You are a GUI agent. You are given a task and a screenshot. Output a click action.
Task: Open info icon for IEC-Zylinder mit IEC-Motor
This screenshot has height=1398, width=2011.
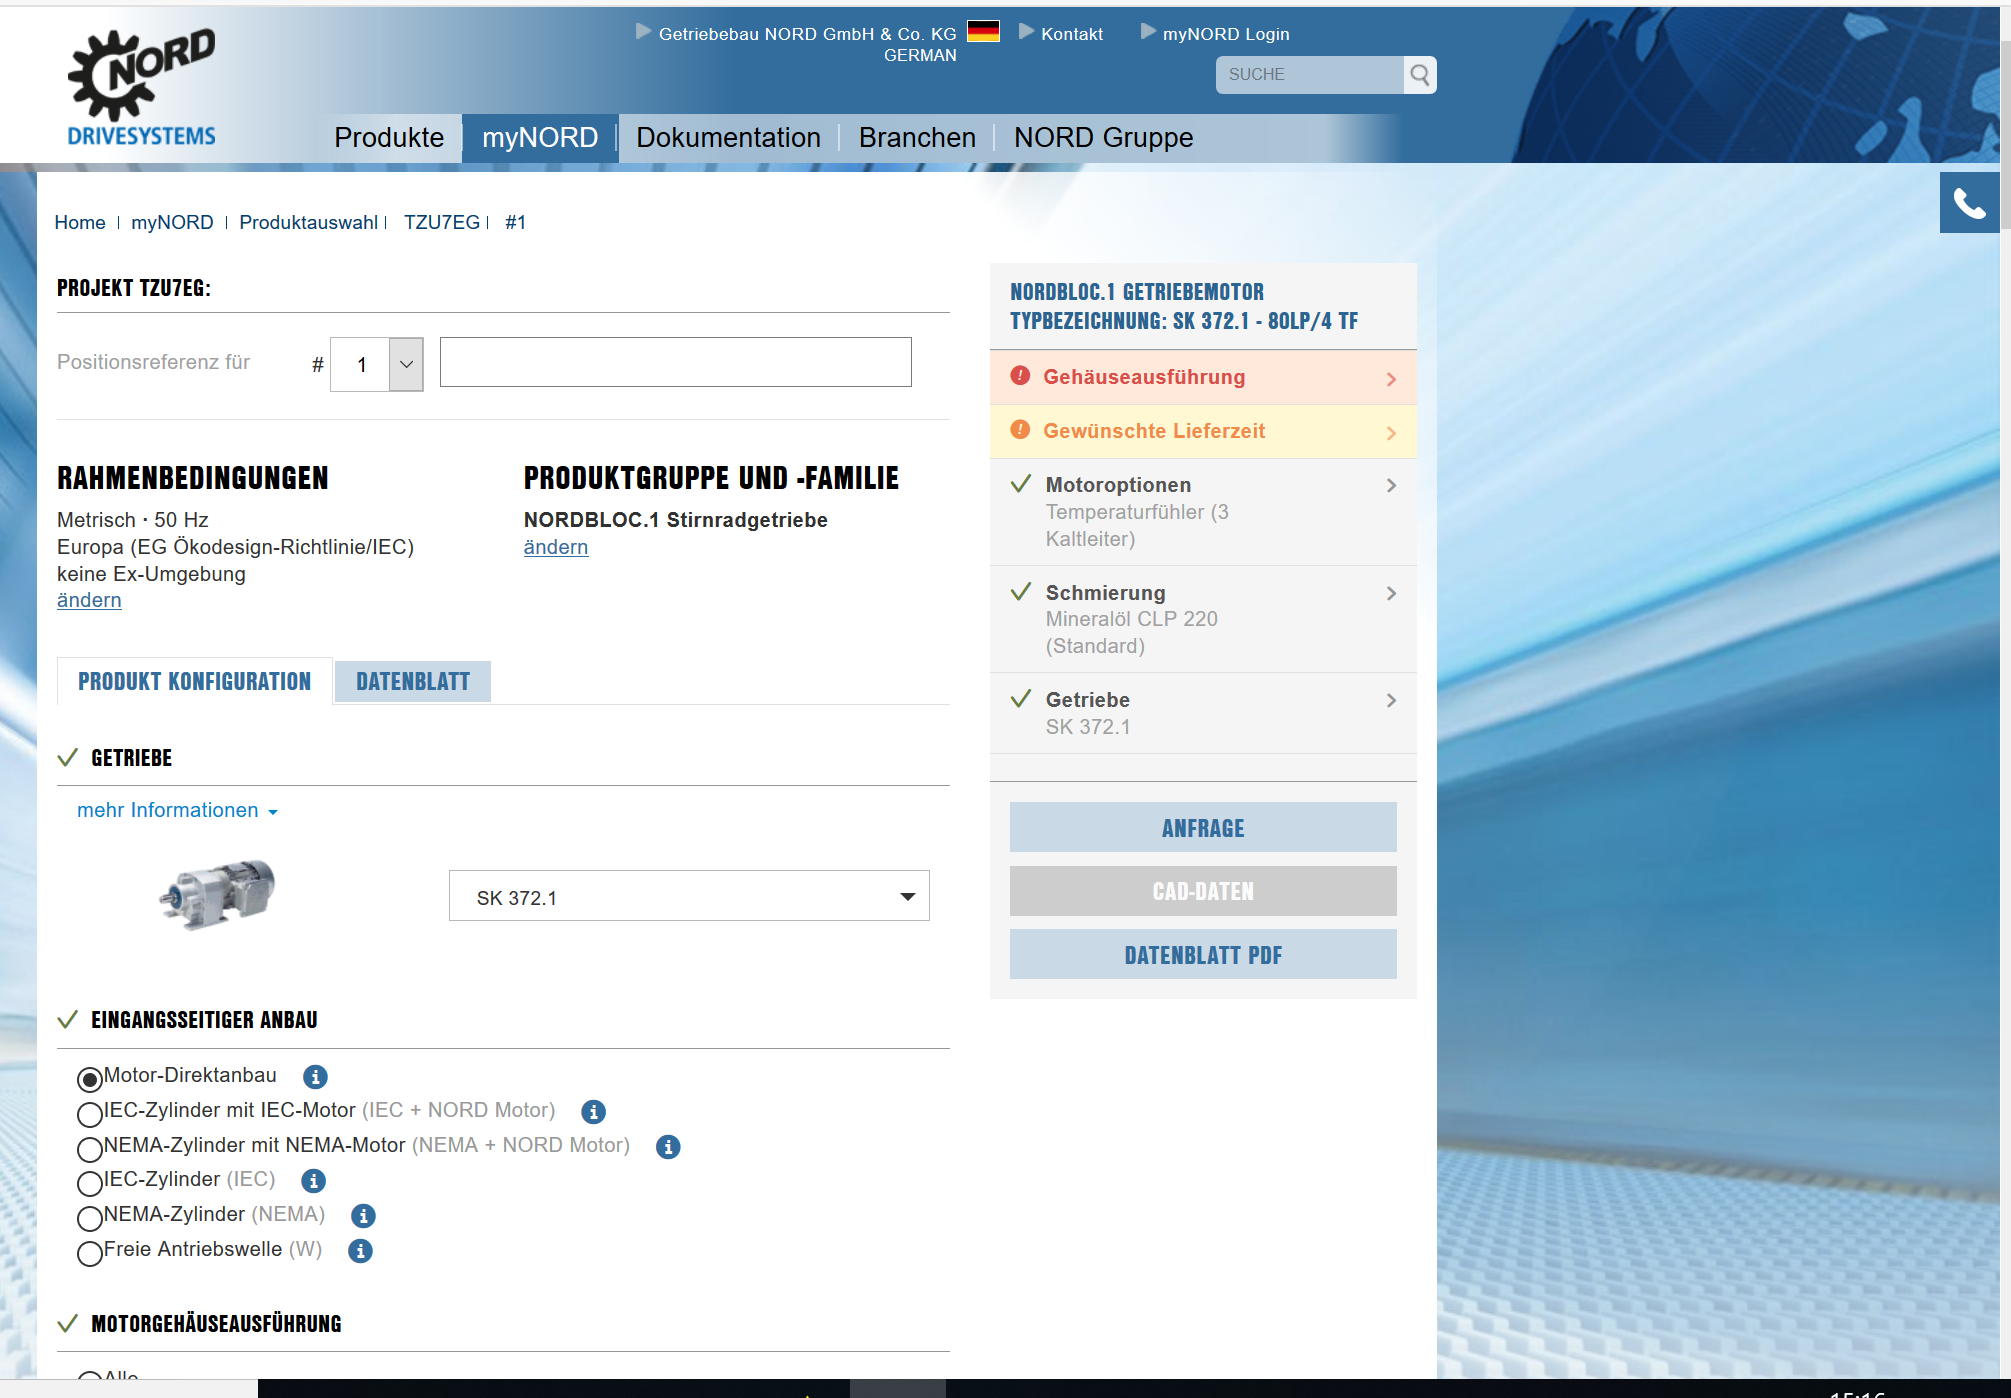click(x=593, y=1112)
